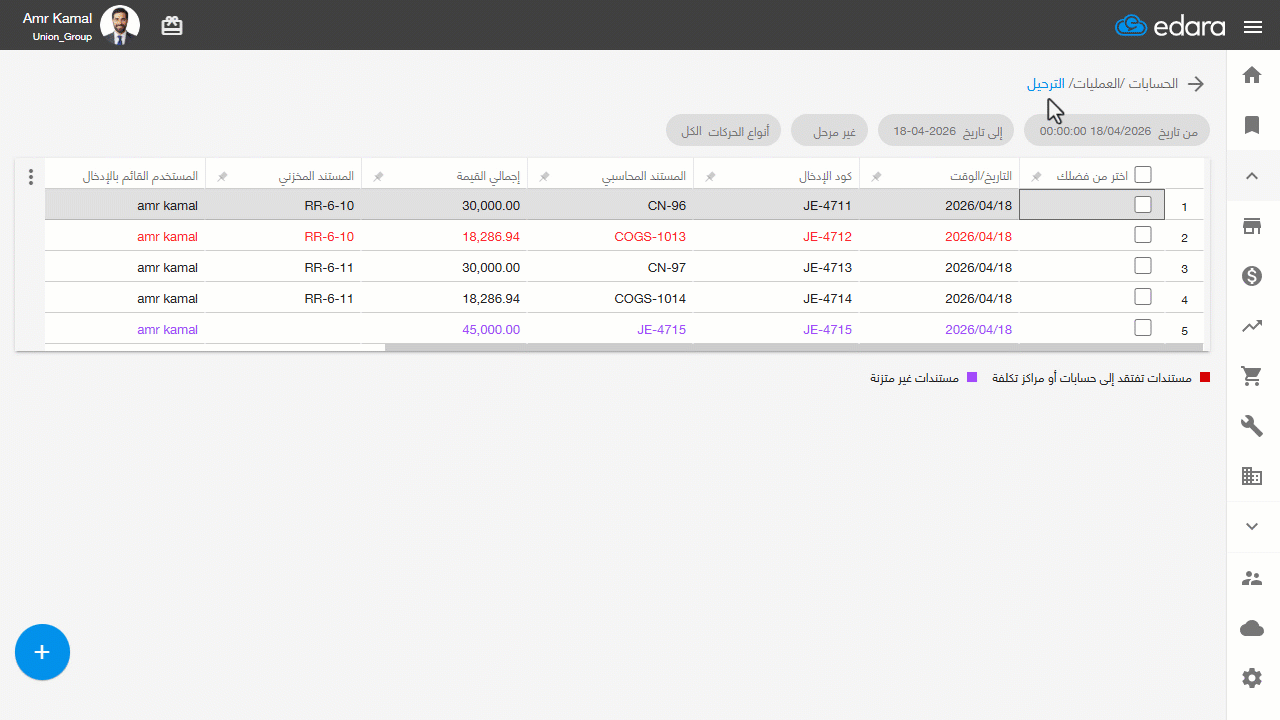The height and width of the screenshot is (720, 1280).
Task: Click الترحيل breadcrumb link
Action: (1046, 84)
